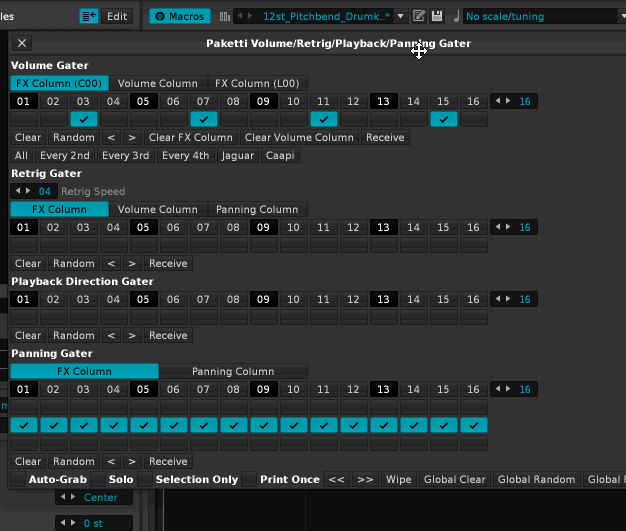Click the >> button before Wipe

click(x=366, y=480)
